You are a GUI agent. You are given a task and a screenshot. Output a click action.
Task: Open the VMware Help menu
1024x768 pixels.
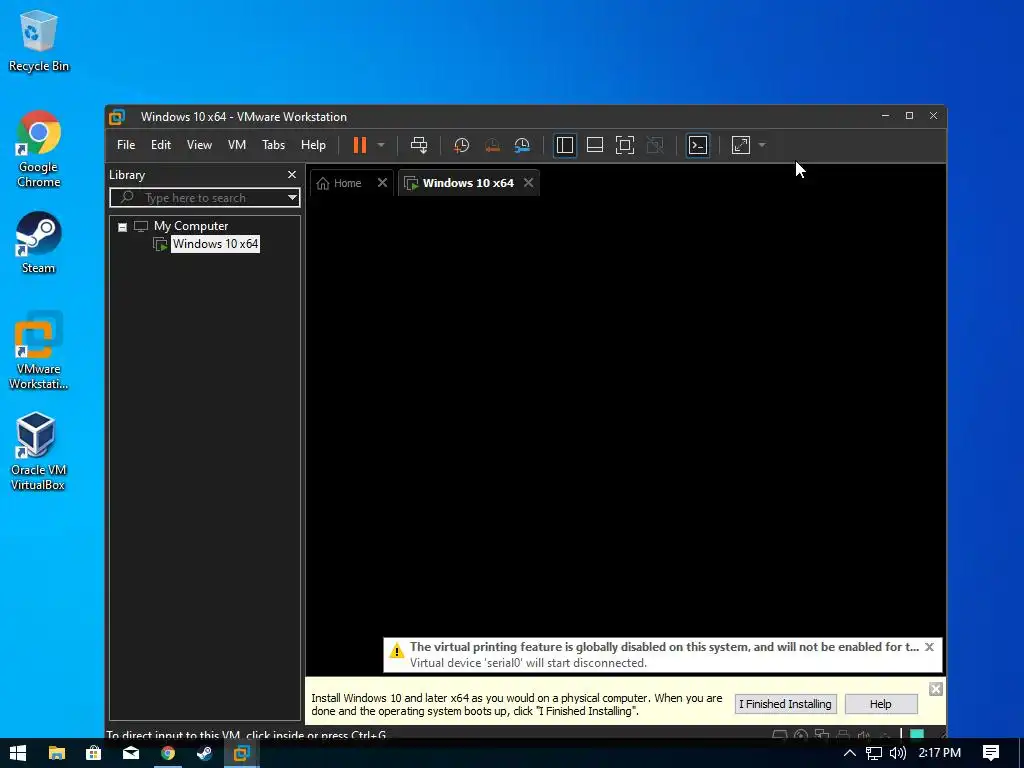tap(313, 145)
